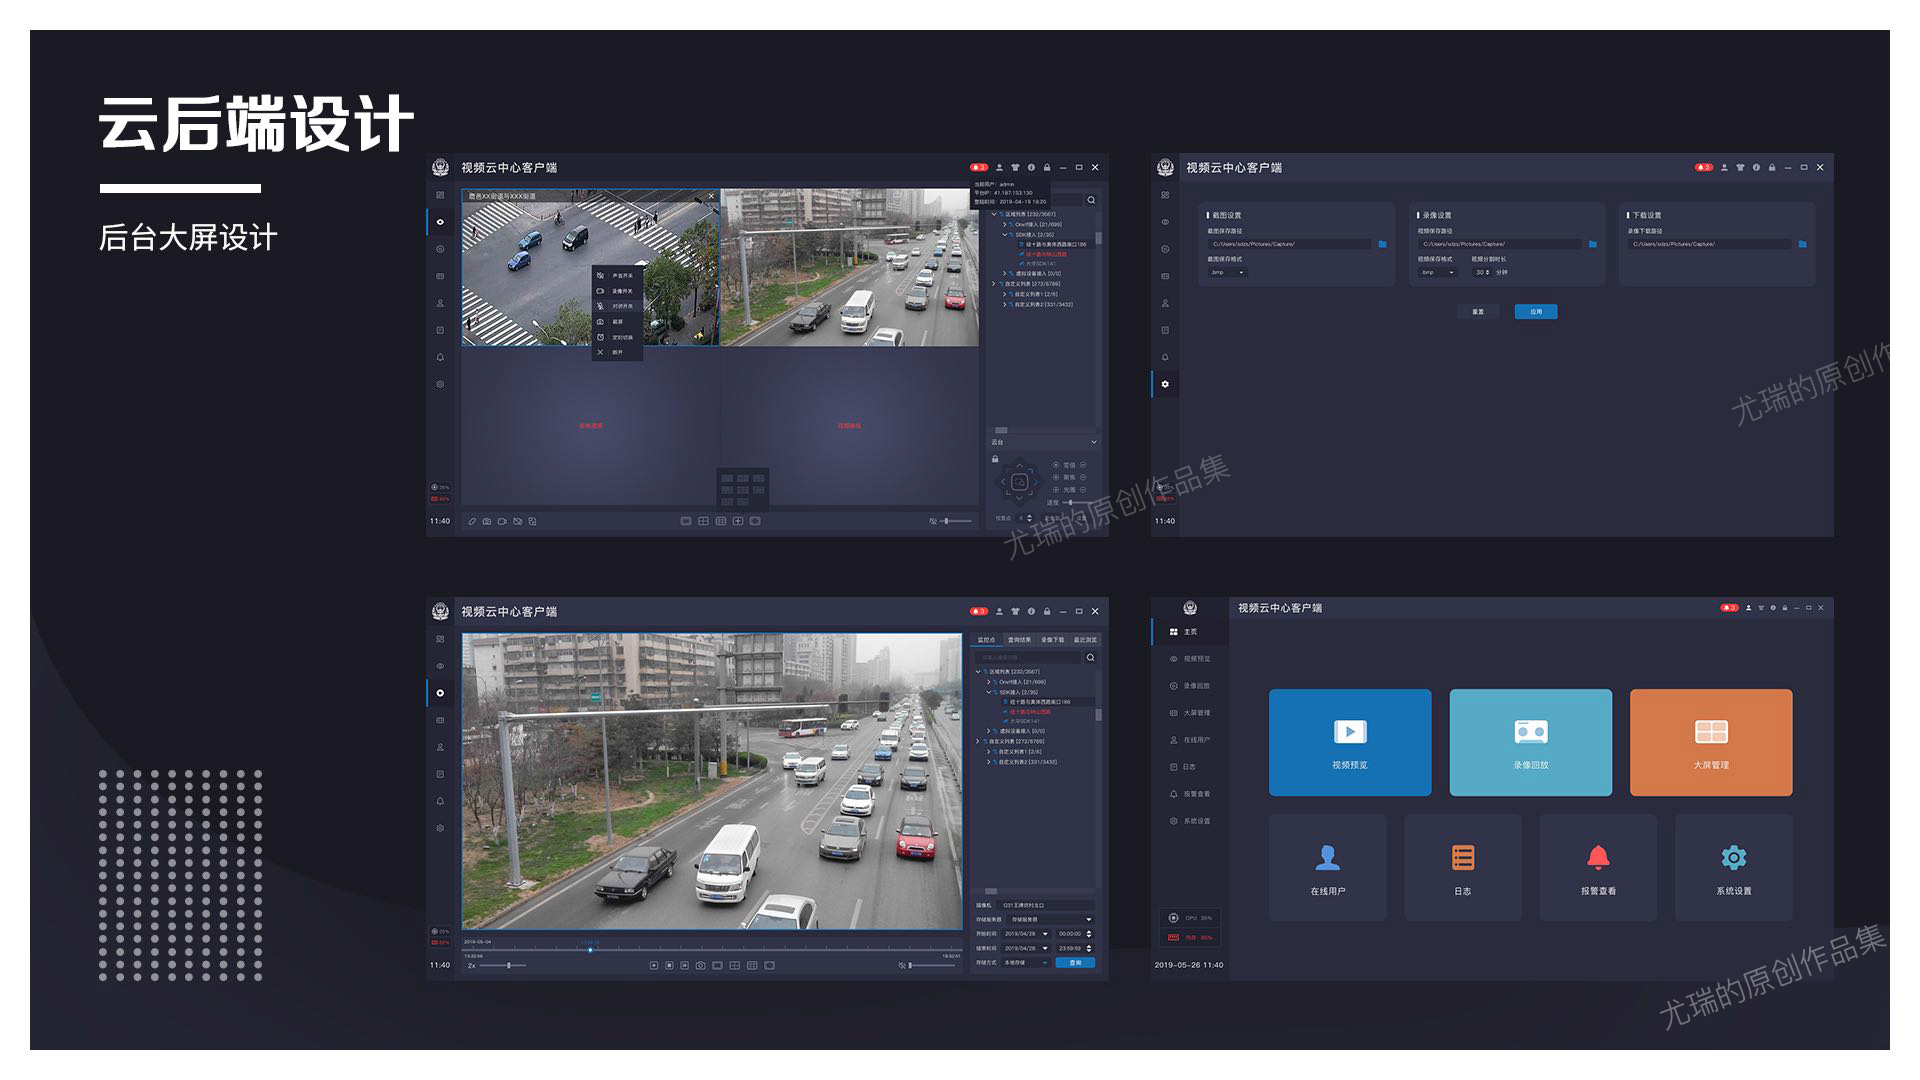
Task: Click 截图保存路径 path field in settings window
Action: (x=1290, y=244)
